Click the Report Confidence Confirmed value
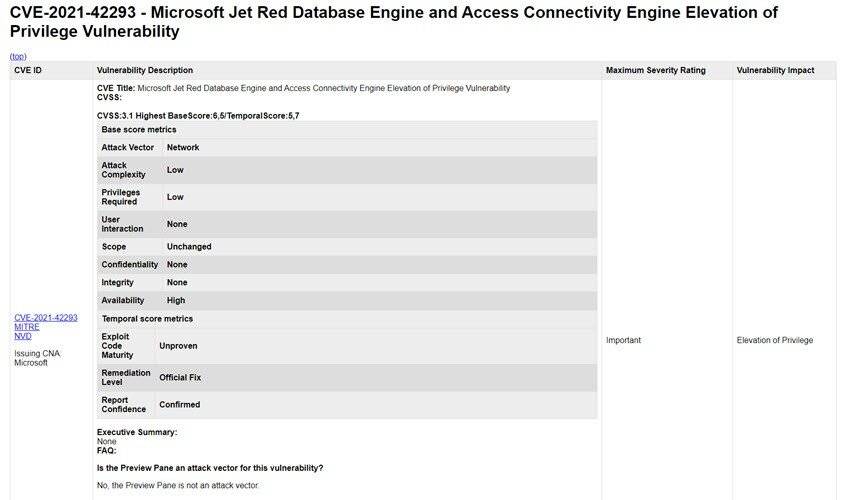Viewport: 852px width, 500px height. (179, 405)
